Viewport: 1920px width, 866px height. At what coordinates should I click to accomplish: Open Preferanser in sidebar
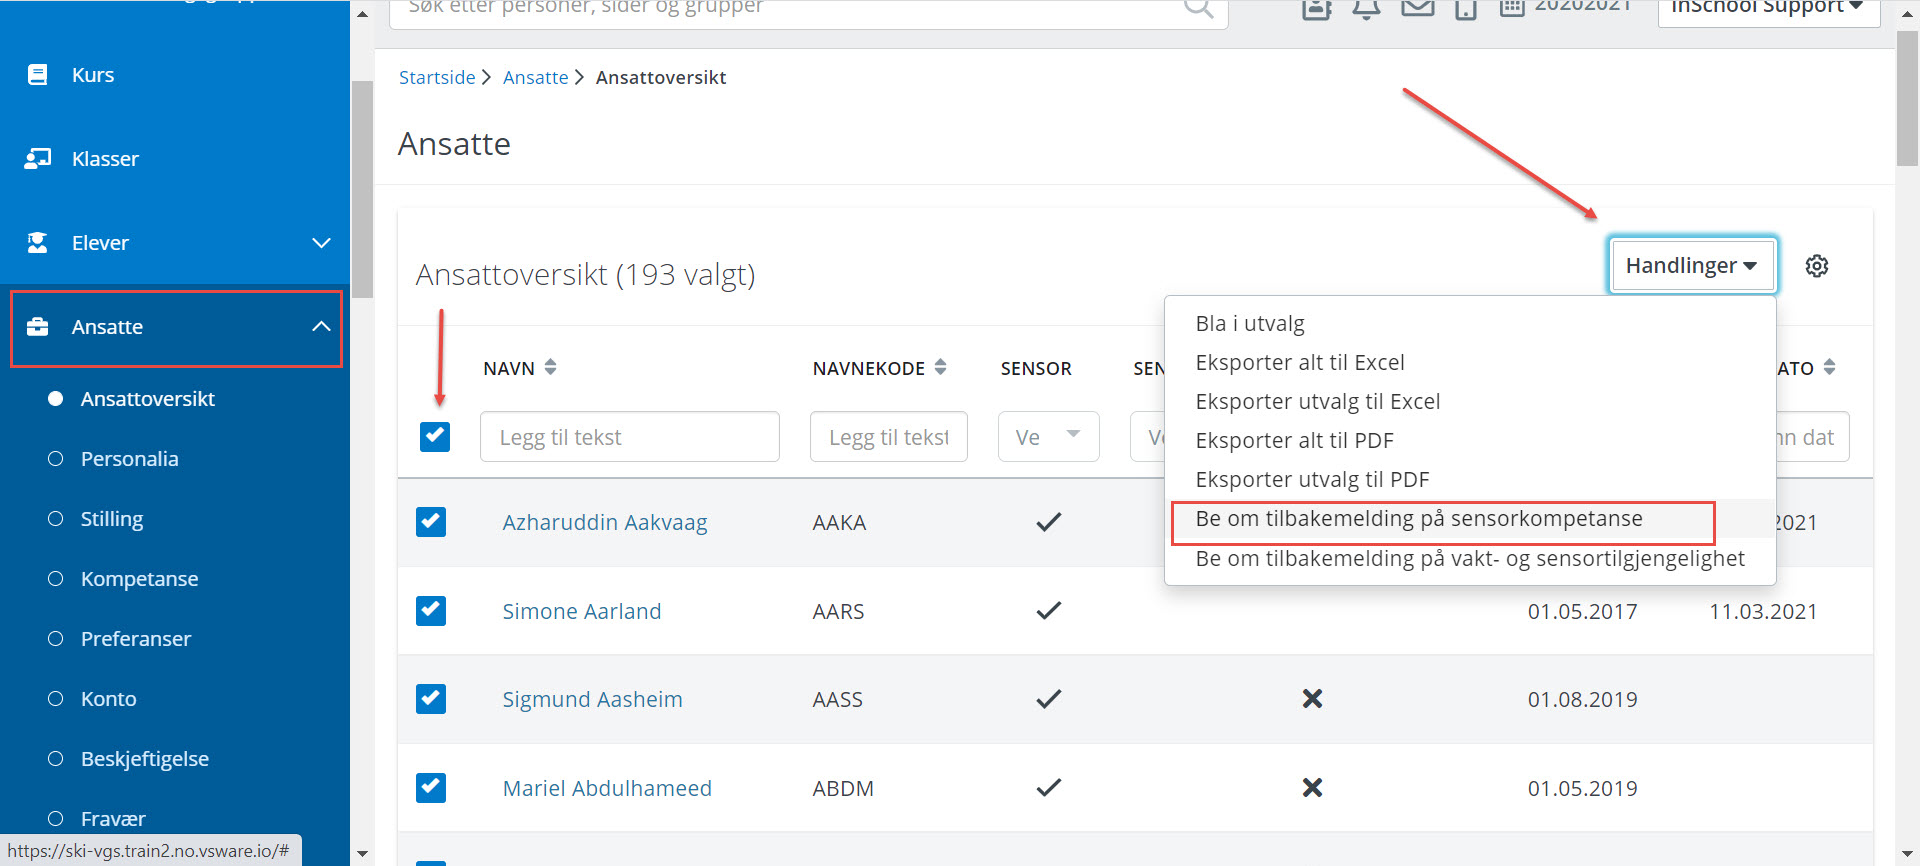click(x=136, y=638)
